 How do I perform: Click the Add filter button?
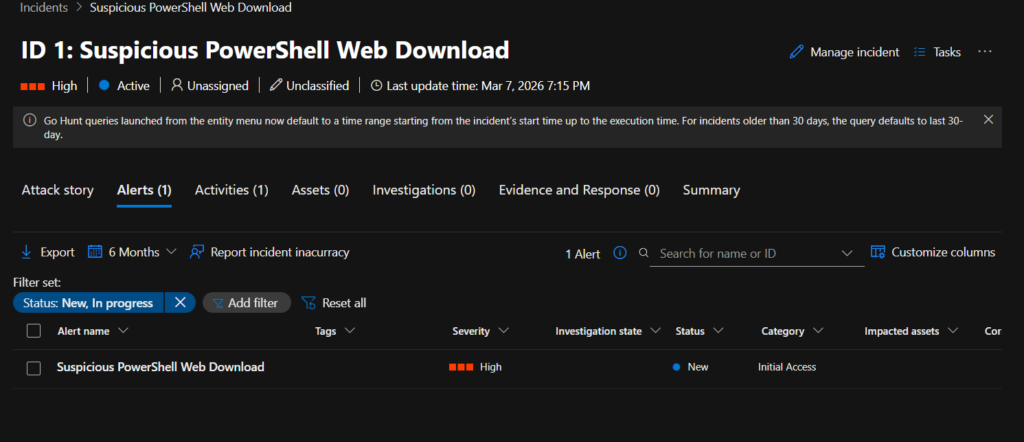(247, 302)
